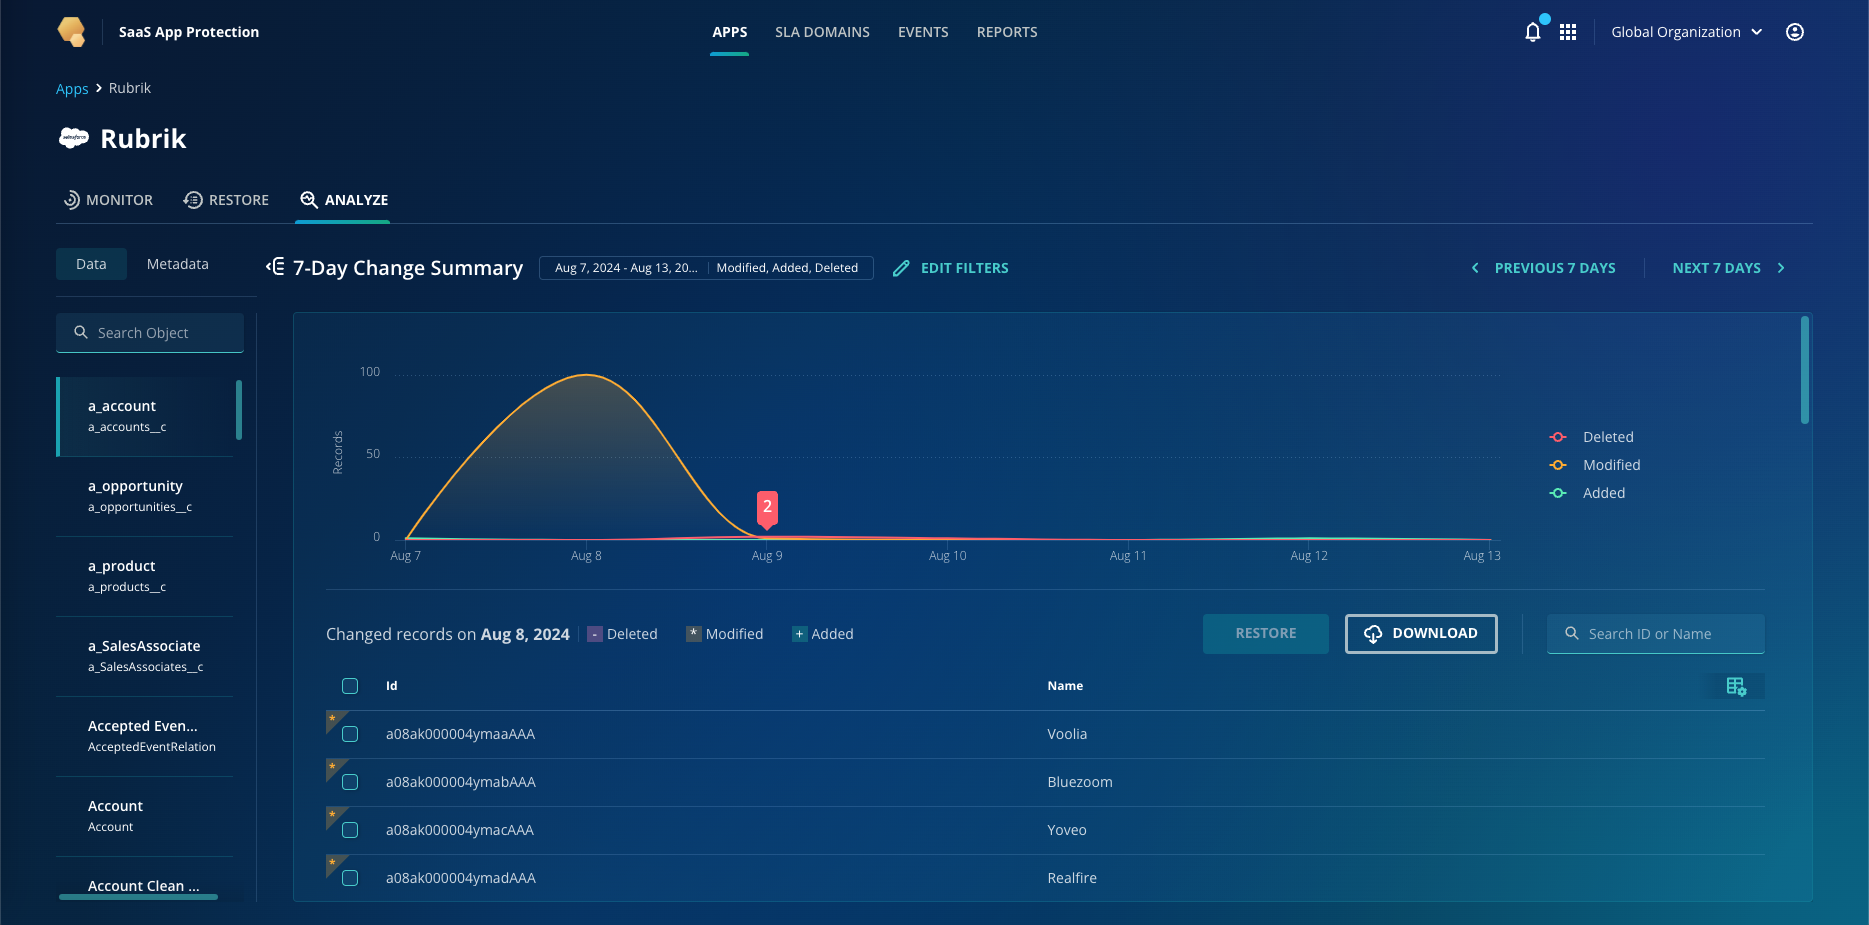Click the Added legend marker in chart
The image size is (1869, 925).
tap(1558, 493)
